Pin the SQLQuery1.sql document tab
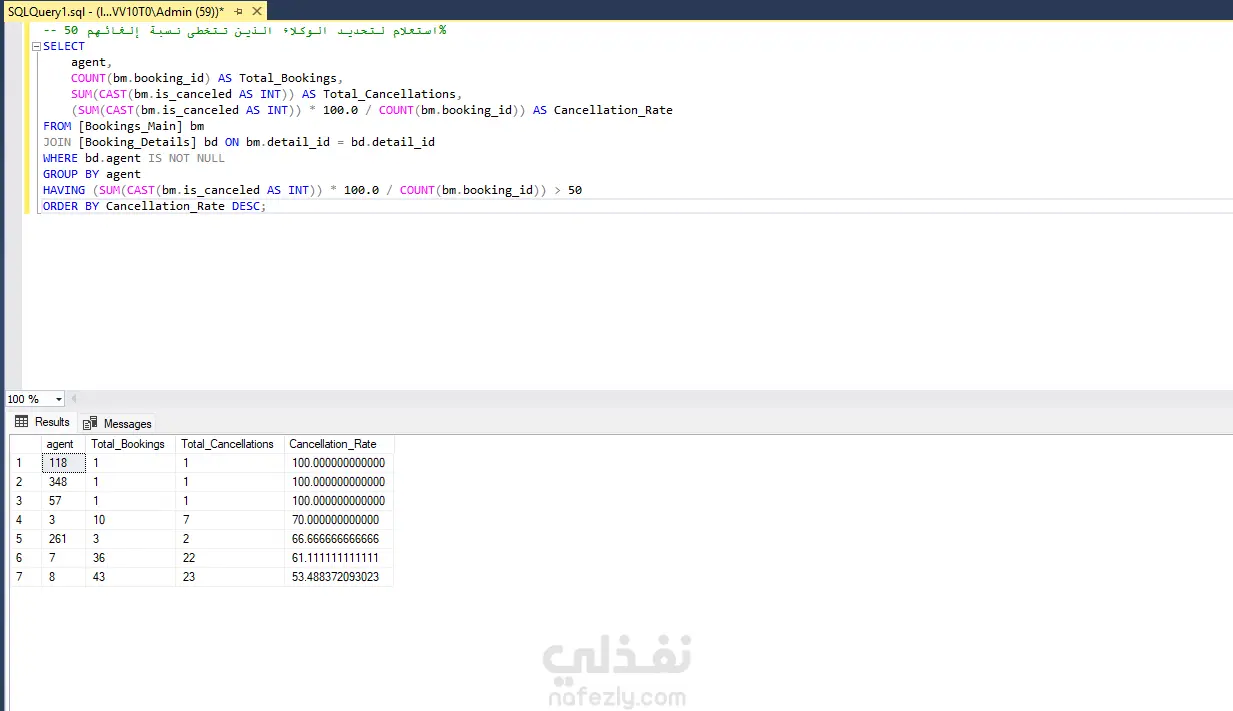The width and height of the screenshot is (1233, 711). click(238, 10)
